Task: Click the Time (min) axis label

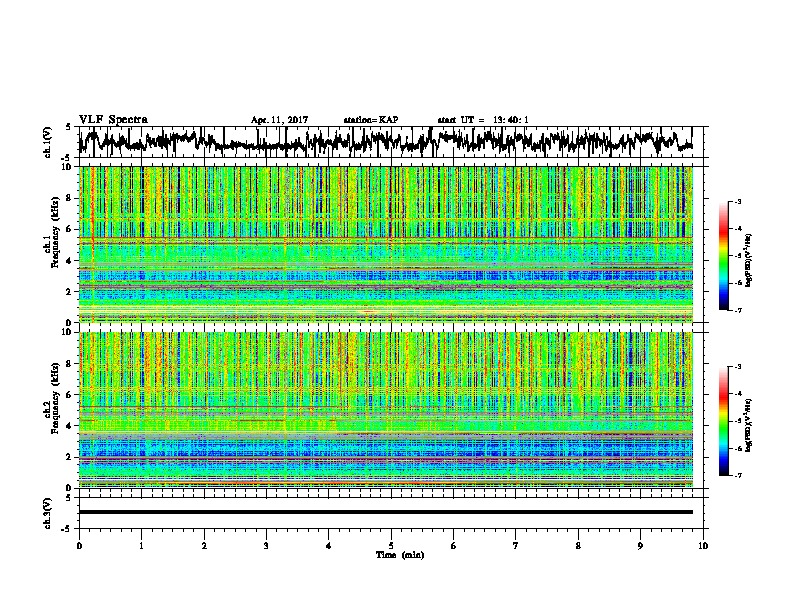Action: coord(400,555)
